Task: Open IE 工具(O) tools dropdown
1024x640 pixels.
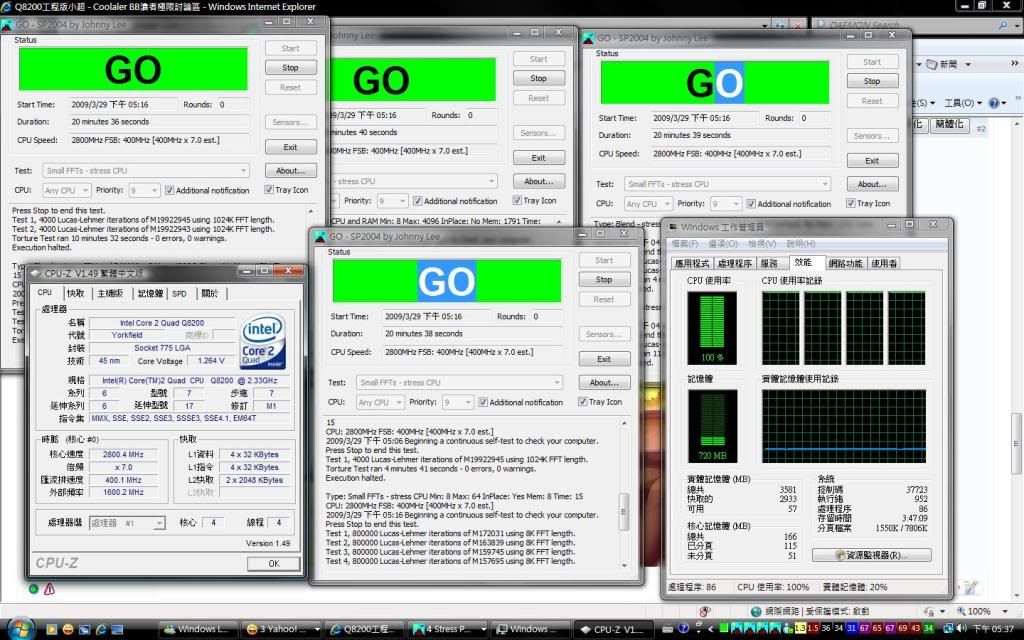Action: [x=963, y=103]
